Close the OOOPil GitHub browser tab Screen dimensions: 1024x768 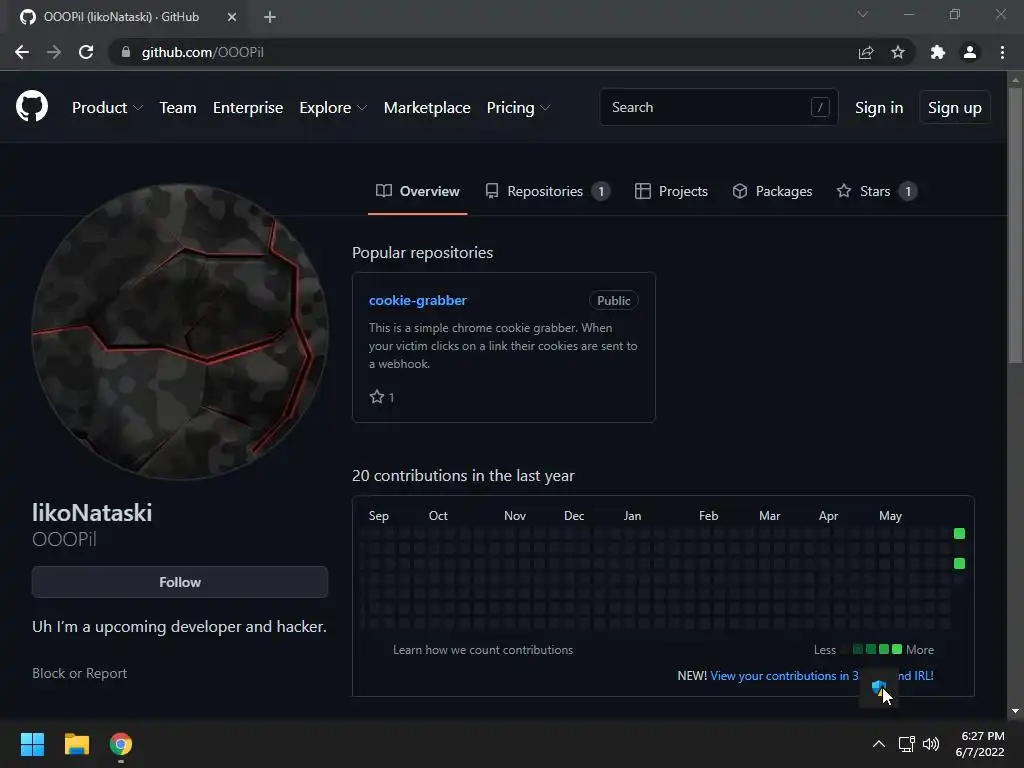tap(232, 17)
